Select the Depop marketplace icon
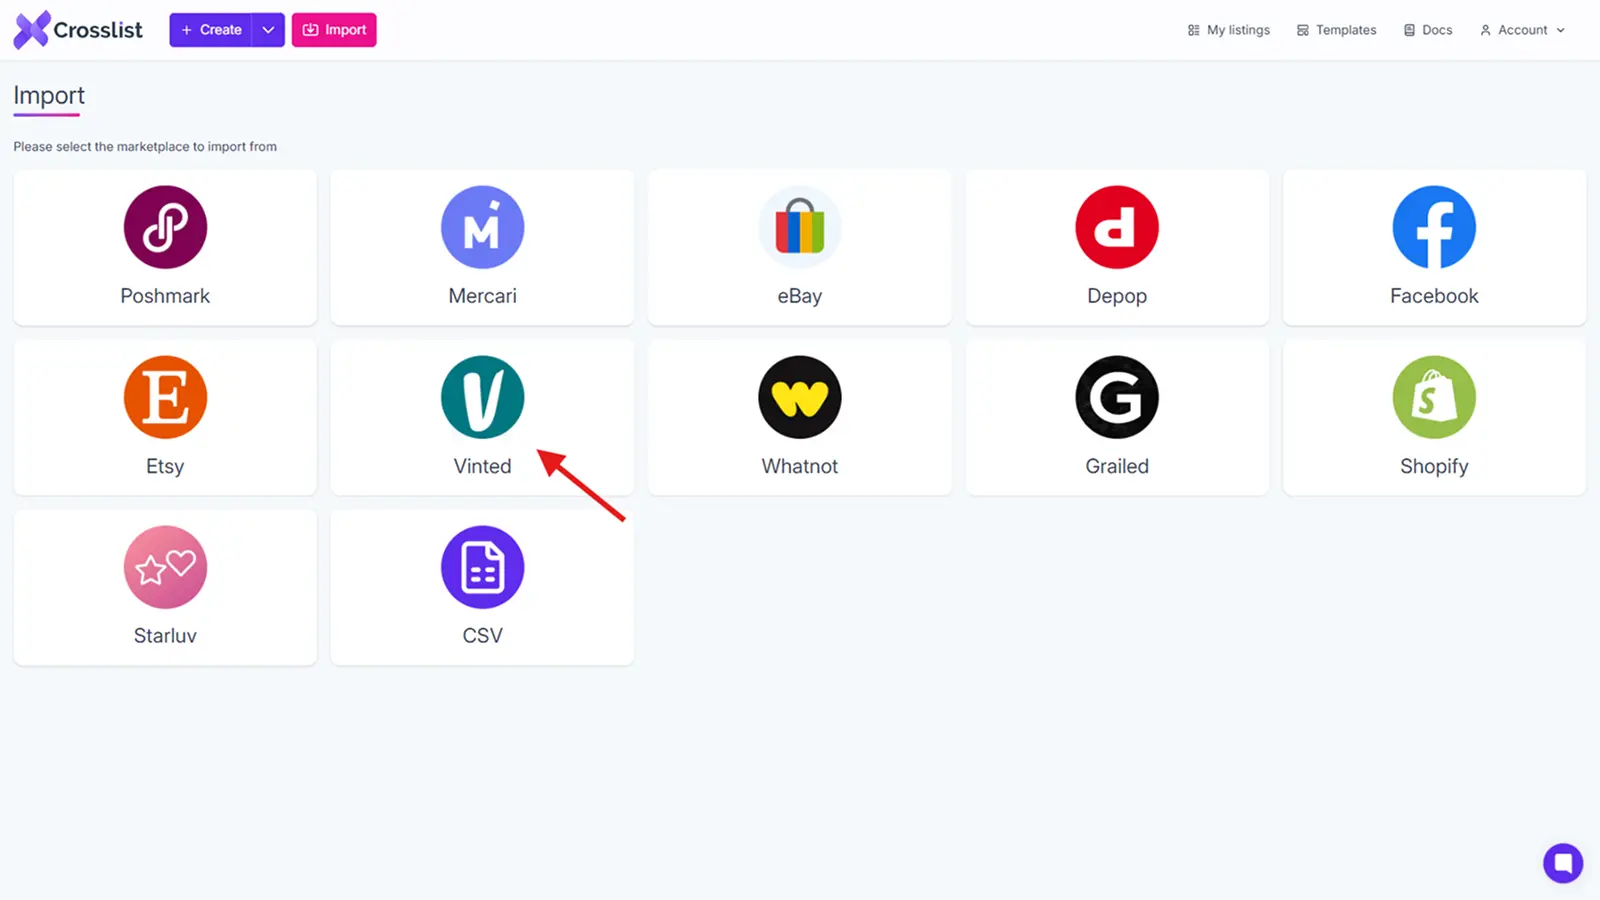This screenshot has width=1600, height=900. coord(1117,227)
